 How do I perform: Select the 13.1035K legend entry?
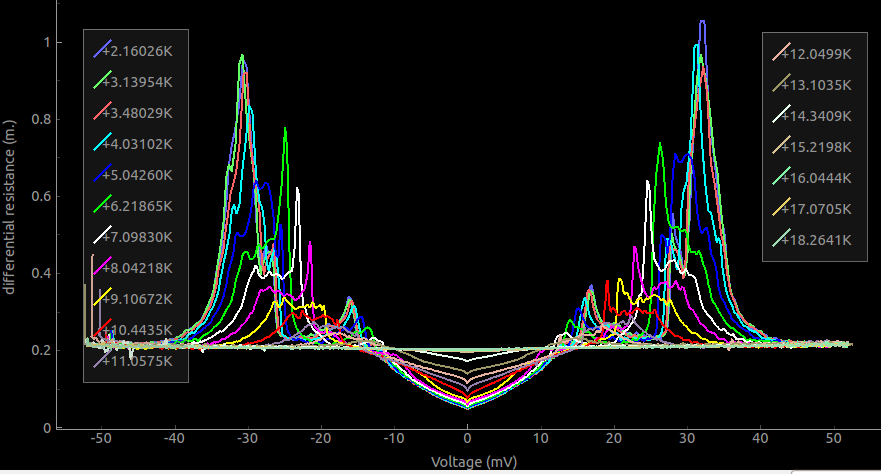tap(816, 84)
